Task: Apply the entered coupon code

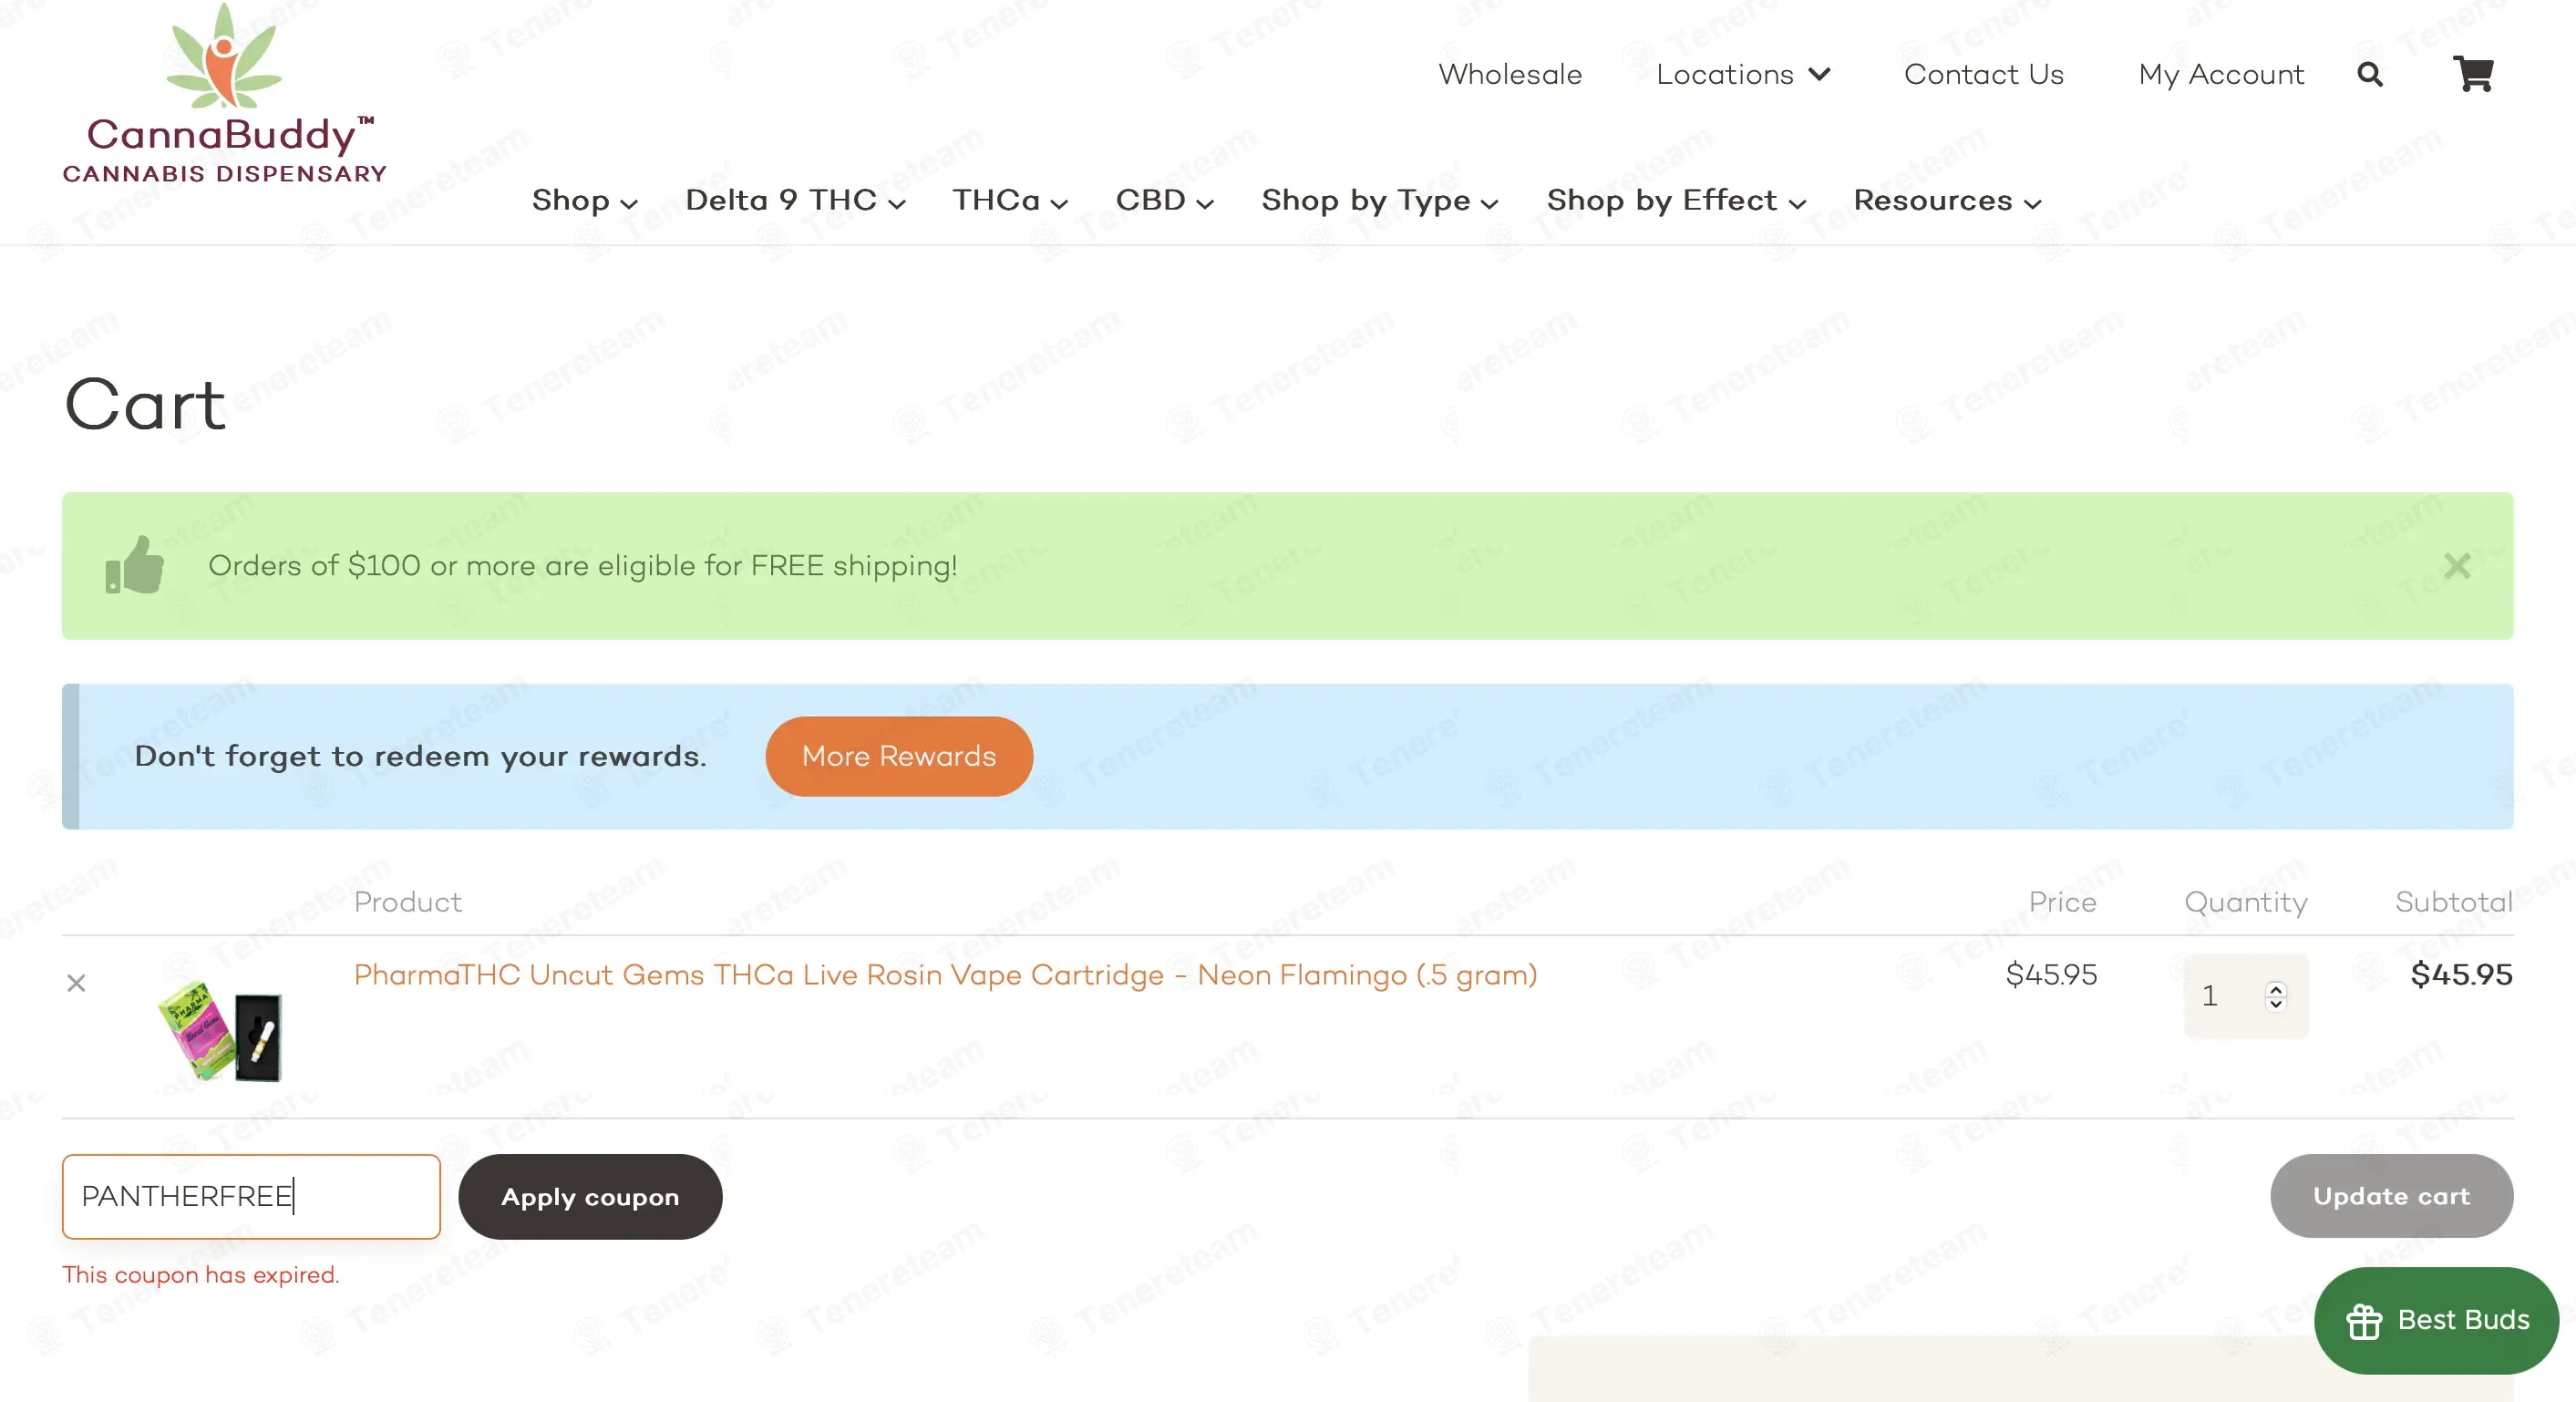Action: (x=590, y=1196)
